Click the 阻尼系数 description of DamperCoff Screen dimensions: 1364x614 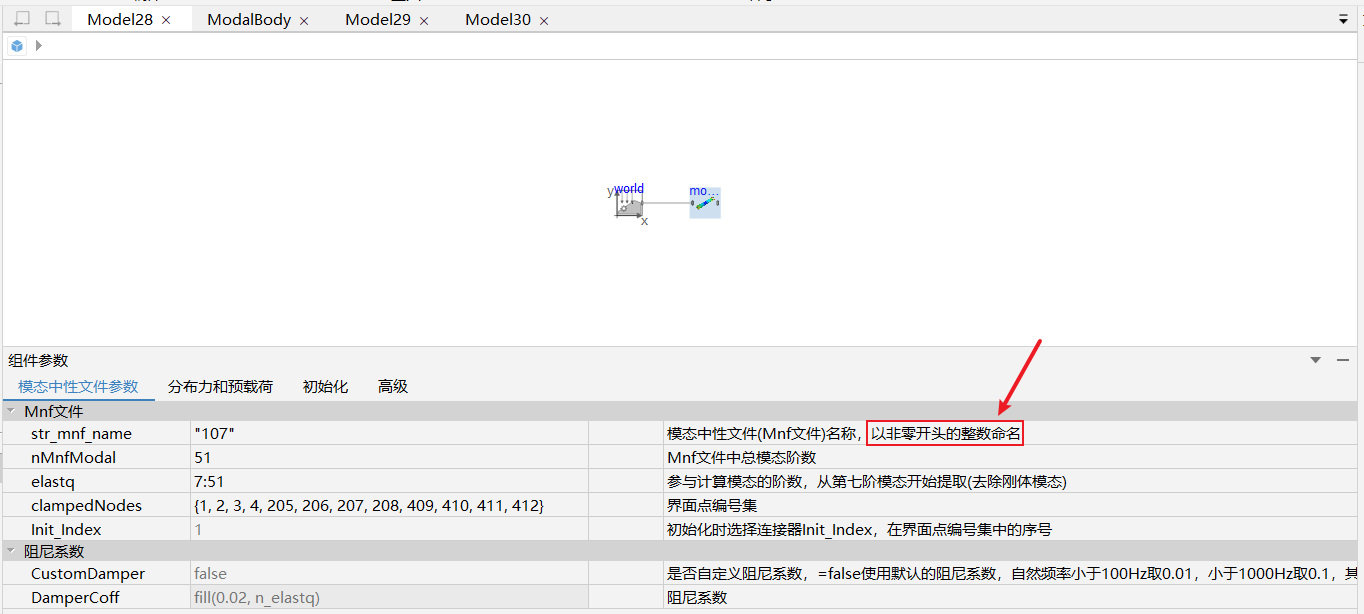pyautogui.click(x=697, y=597)
